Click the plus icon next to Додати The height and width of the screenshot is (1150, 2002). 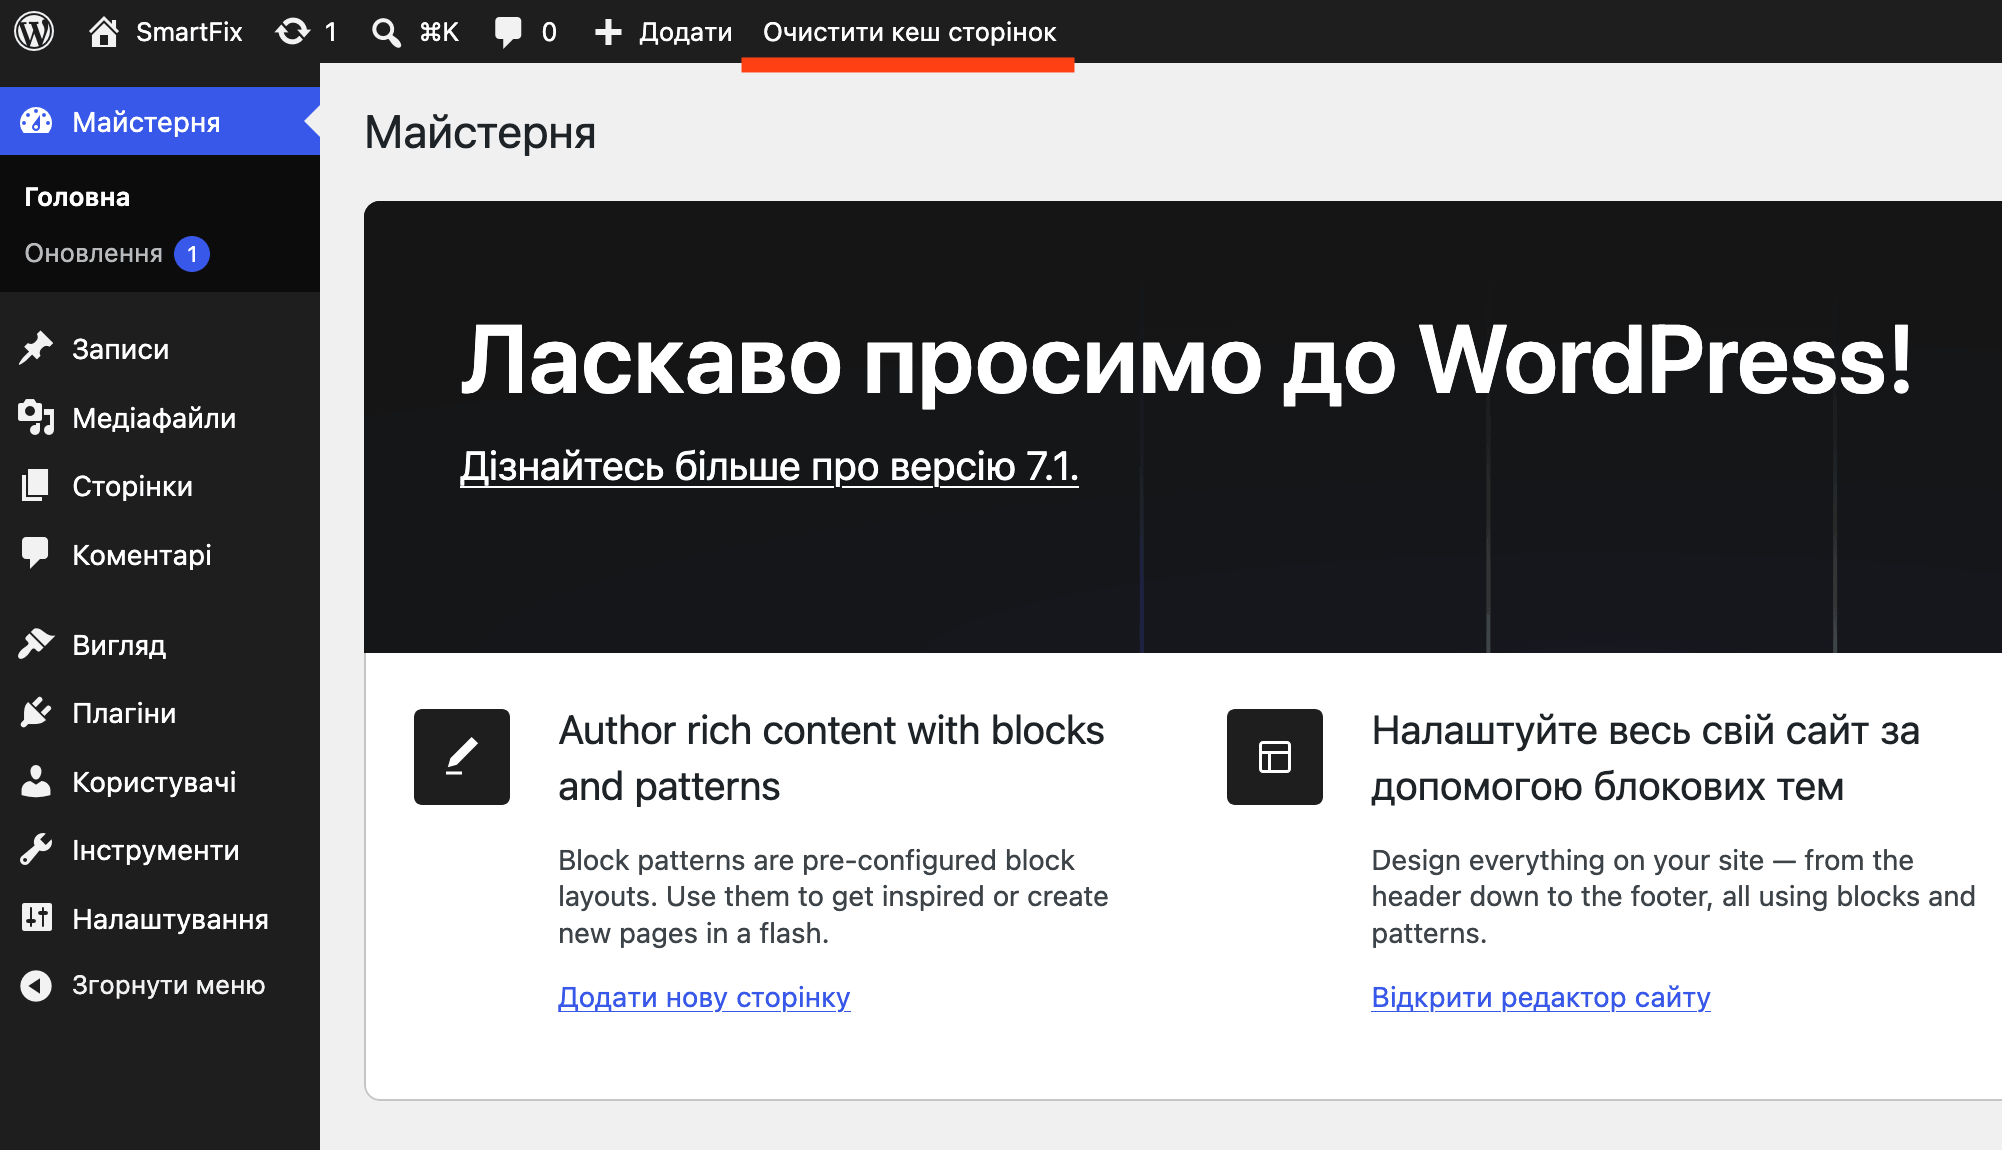pos(608,32)
